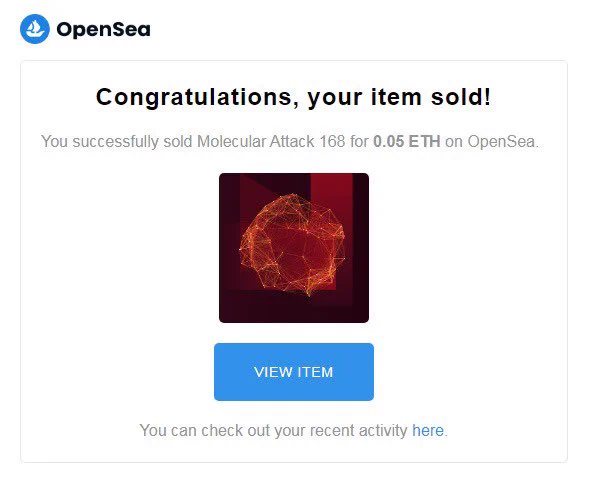This screenshot has height=503, width=591.
Task: Click the word 'ITEM' on the blue button
Action: (315, 372)
